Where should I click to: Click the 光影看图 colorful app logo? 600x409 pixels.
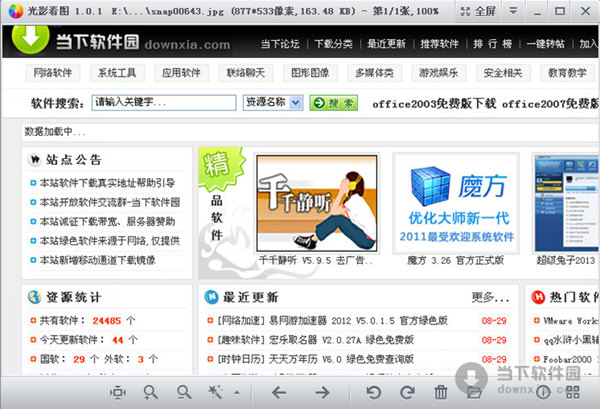point(15,11)
